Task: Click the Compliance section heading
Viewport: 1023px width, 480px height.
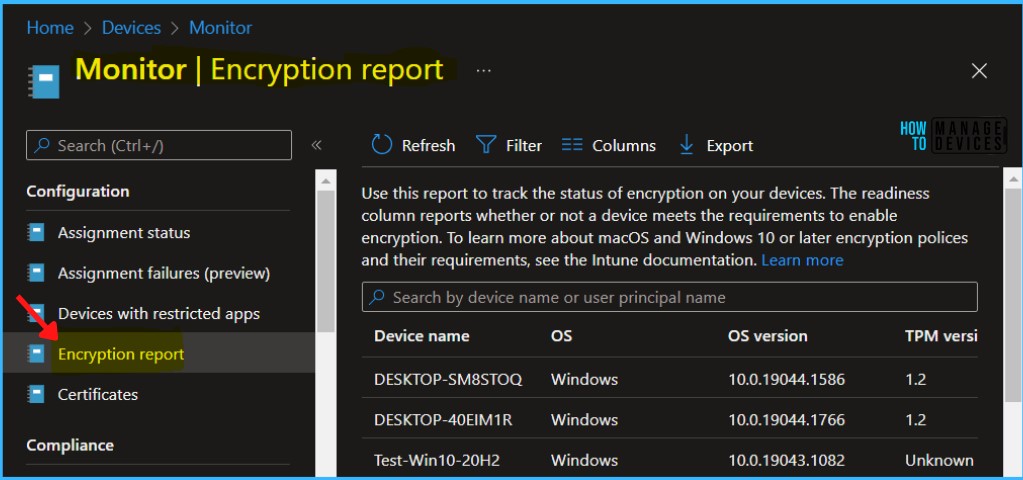Action: point(70,445)
